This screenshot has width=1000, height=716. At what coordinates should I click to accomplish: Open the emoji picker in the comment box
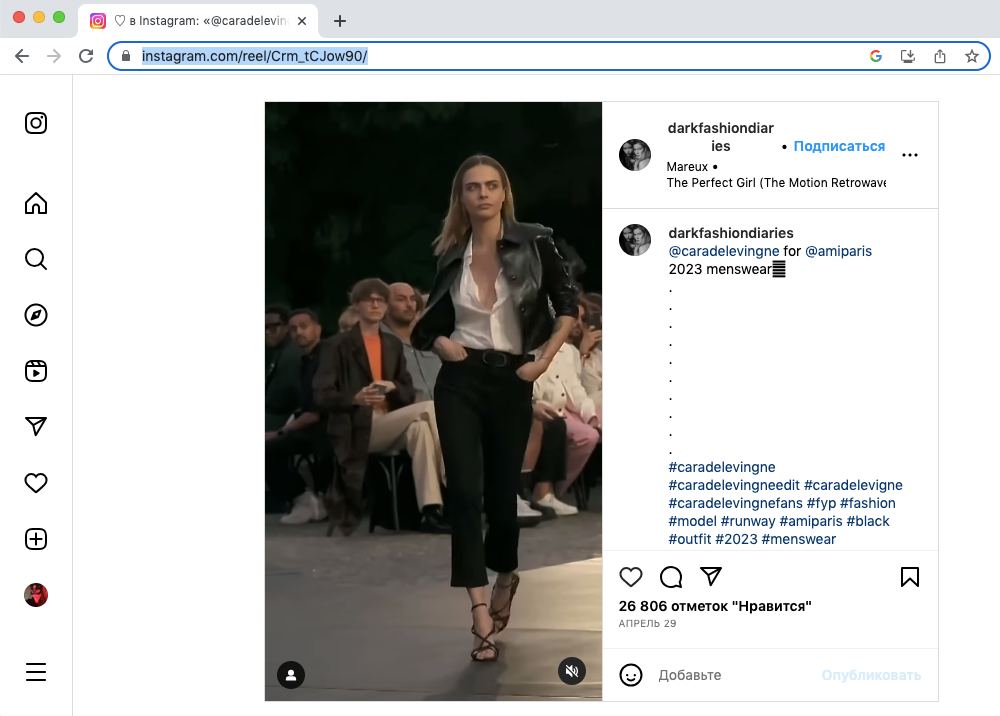[x=631, y=675]
